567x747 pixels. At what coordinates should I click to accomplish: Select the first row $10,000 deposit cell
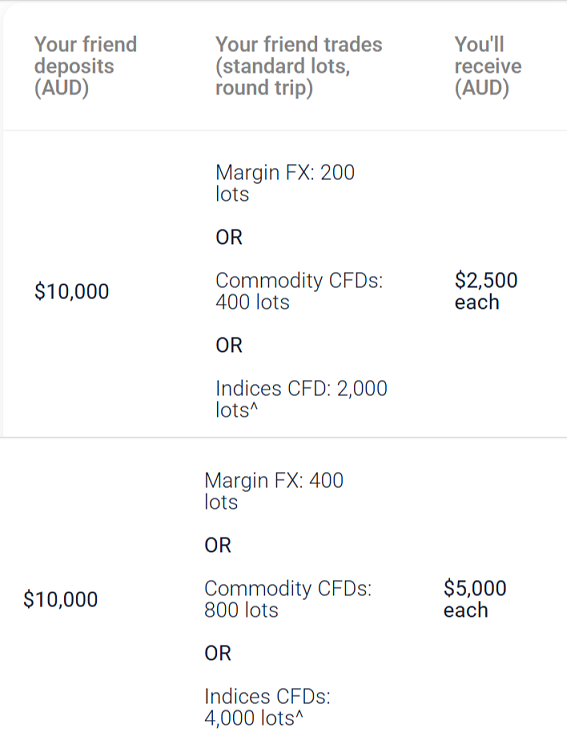coord(71,291)
